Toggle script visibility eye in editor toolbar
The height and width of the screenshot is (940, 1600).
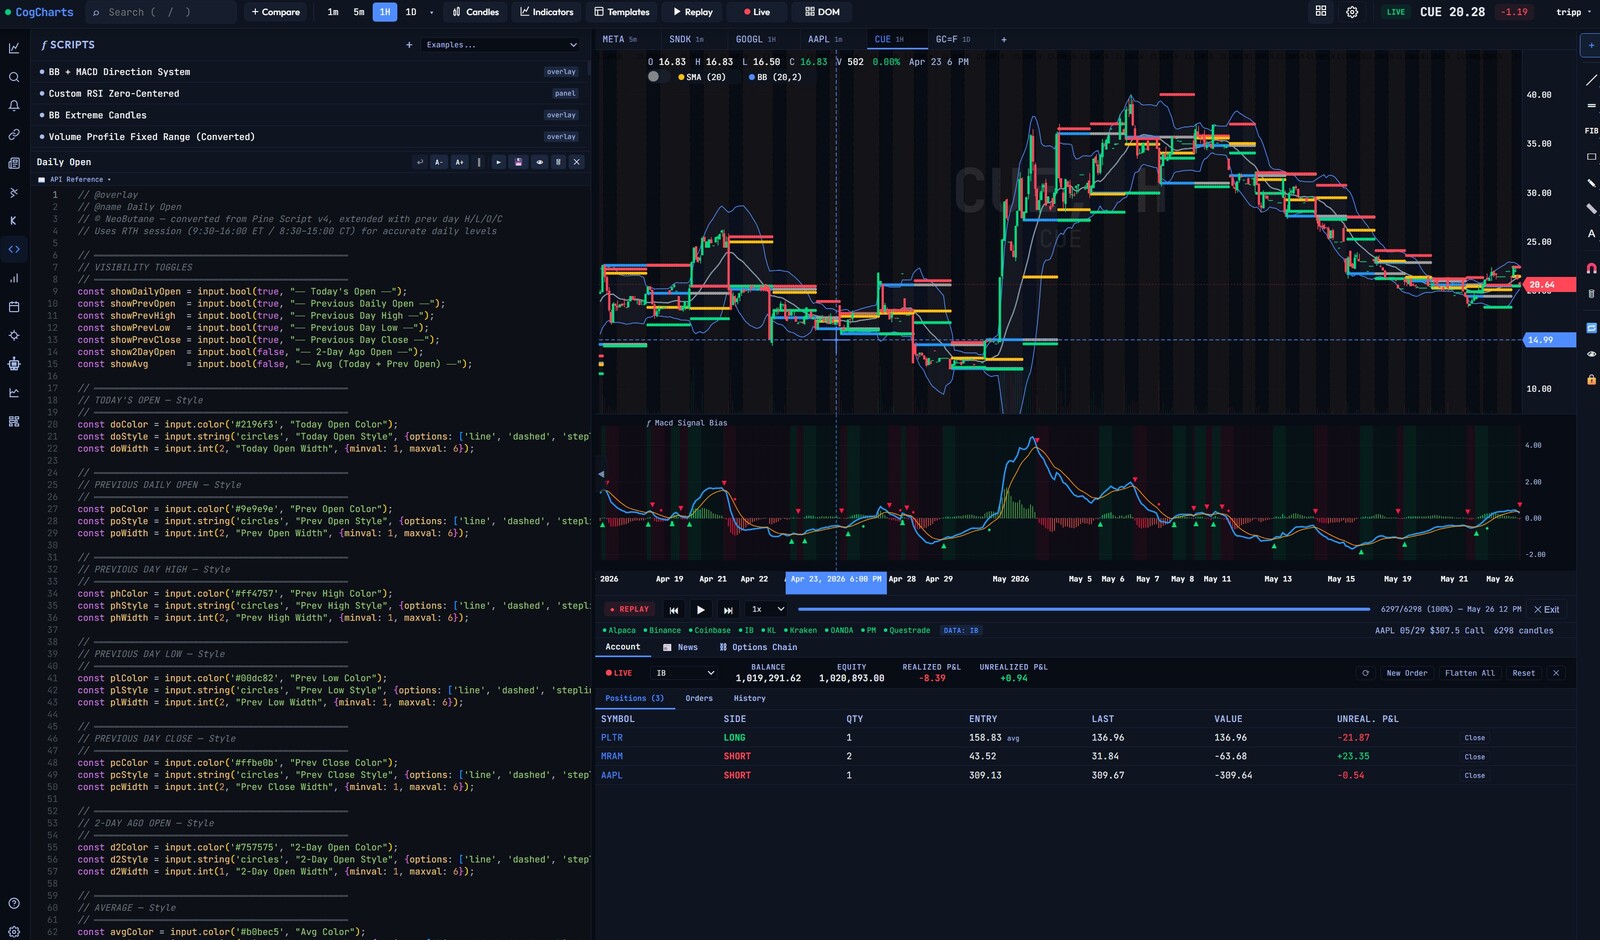click(x=539, y=162)
